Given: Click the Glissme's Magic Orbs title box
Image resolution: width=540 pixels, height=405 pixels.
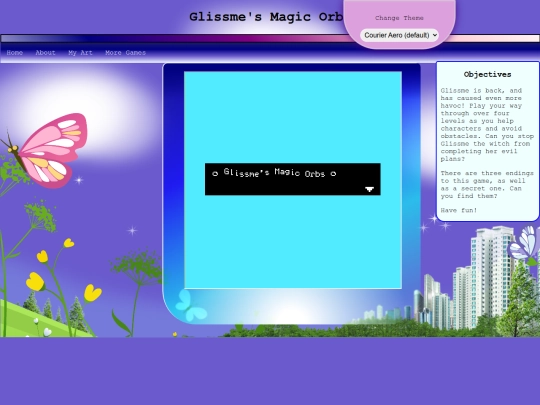Looking at the screenshot, I should coord(293,179).
